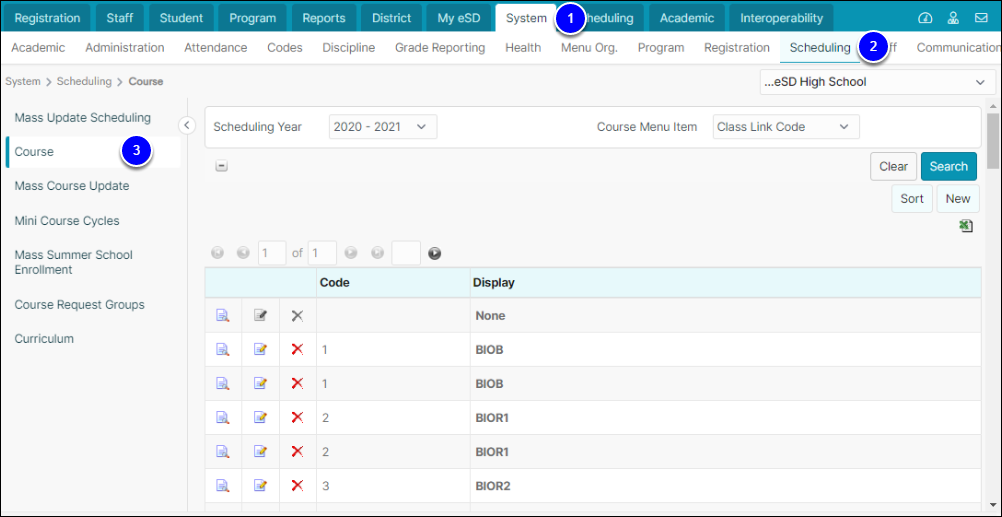Go to the next page of results

point(351,254)
